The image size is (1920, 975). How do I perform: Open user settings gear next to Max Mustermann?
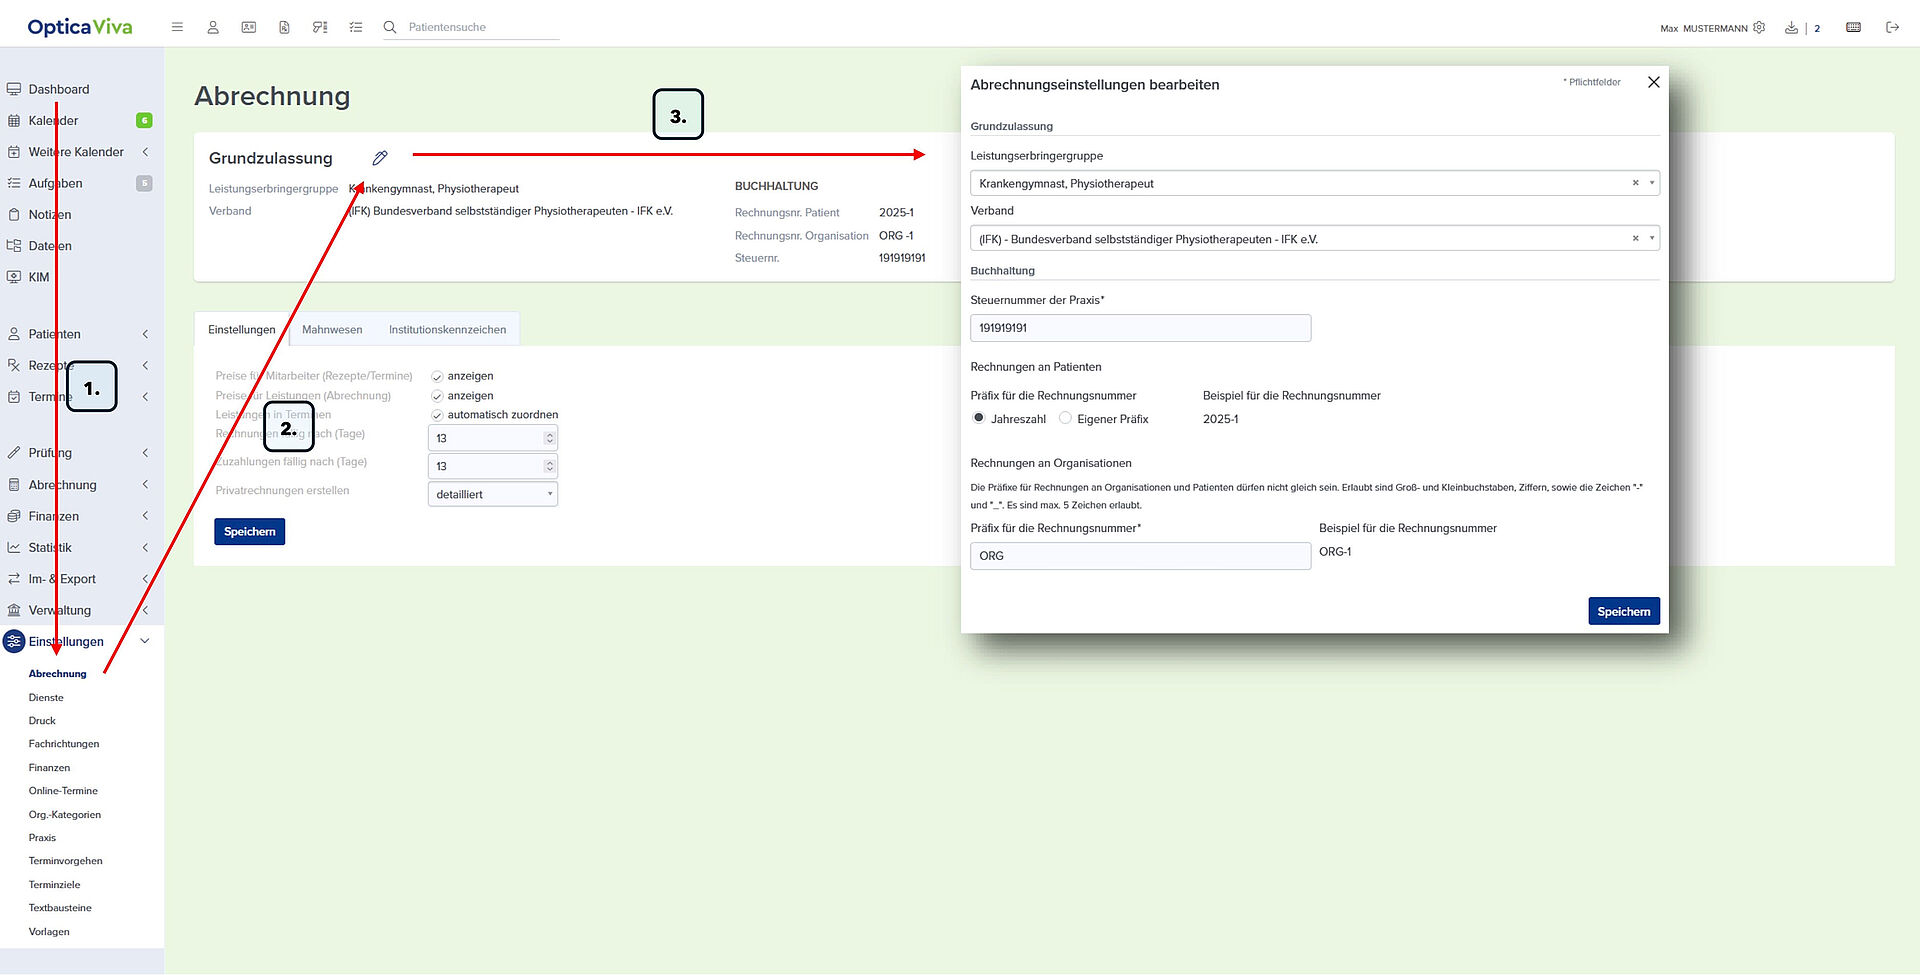tap(1759, 28)
